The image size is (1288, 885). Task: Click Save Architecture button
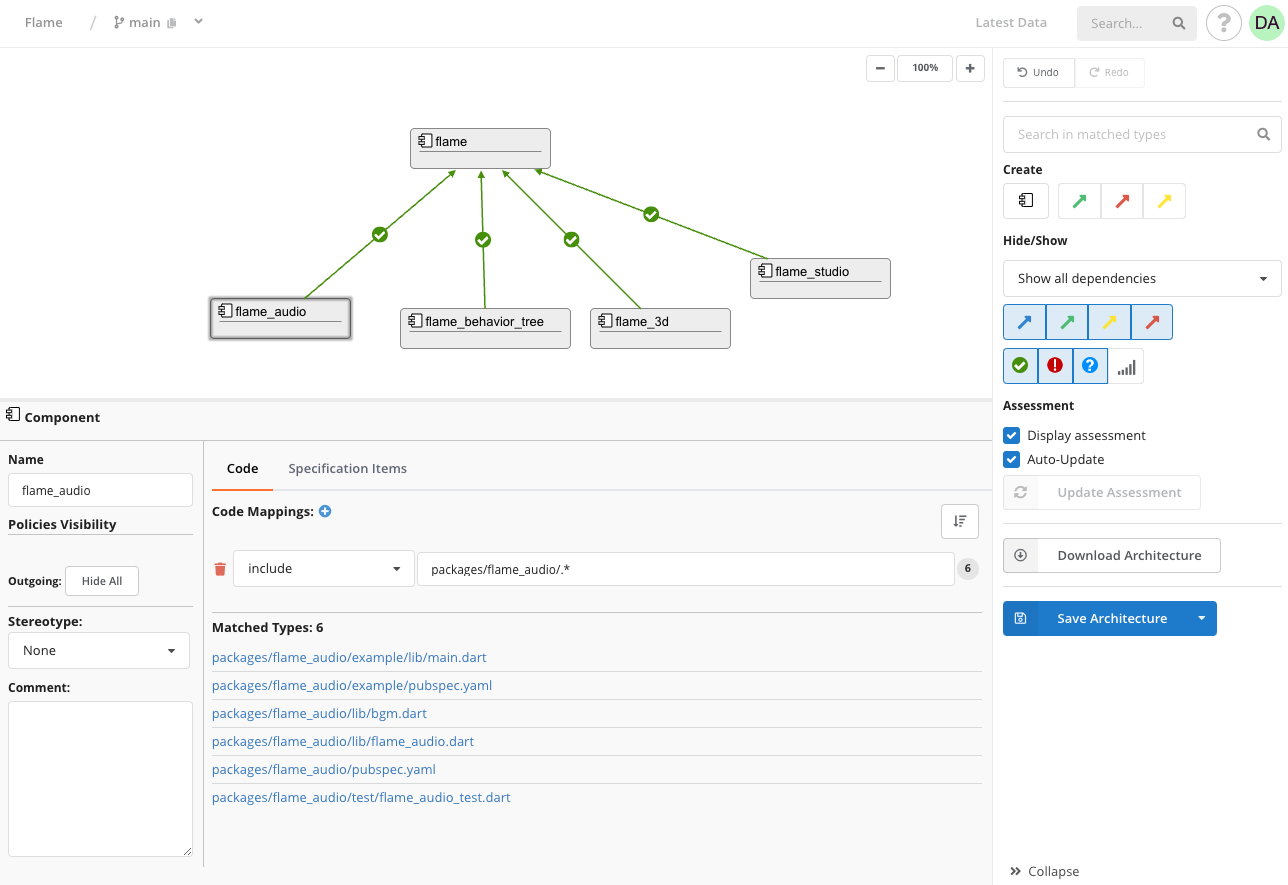pyautogui.click(x=1096, y=618)
